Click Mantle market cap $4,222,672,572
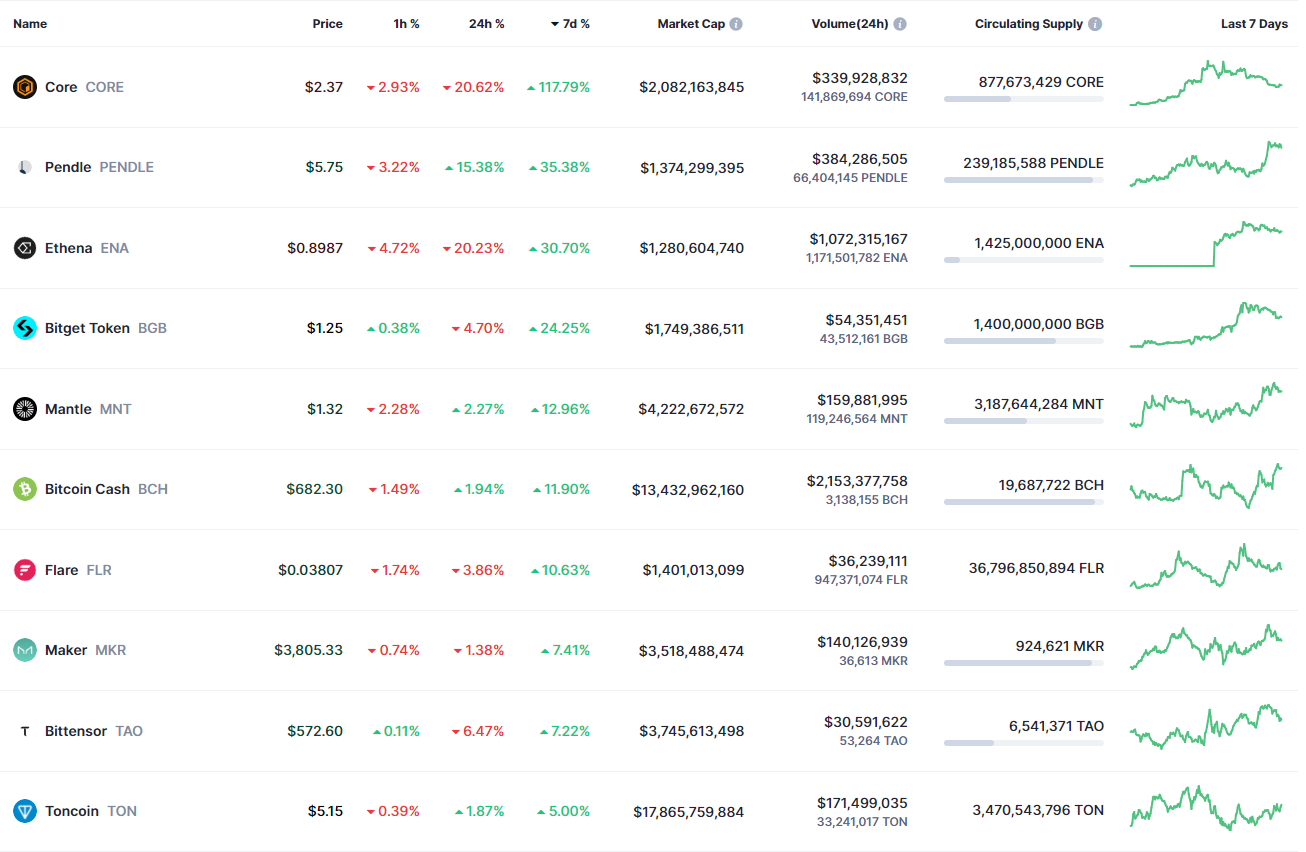Image resolution: width=1306 pixels, height=852 pixels. [x=692, y=409]
